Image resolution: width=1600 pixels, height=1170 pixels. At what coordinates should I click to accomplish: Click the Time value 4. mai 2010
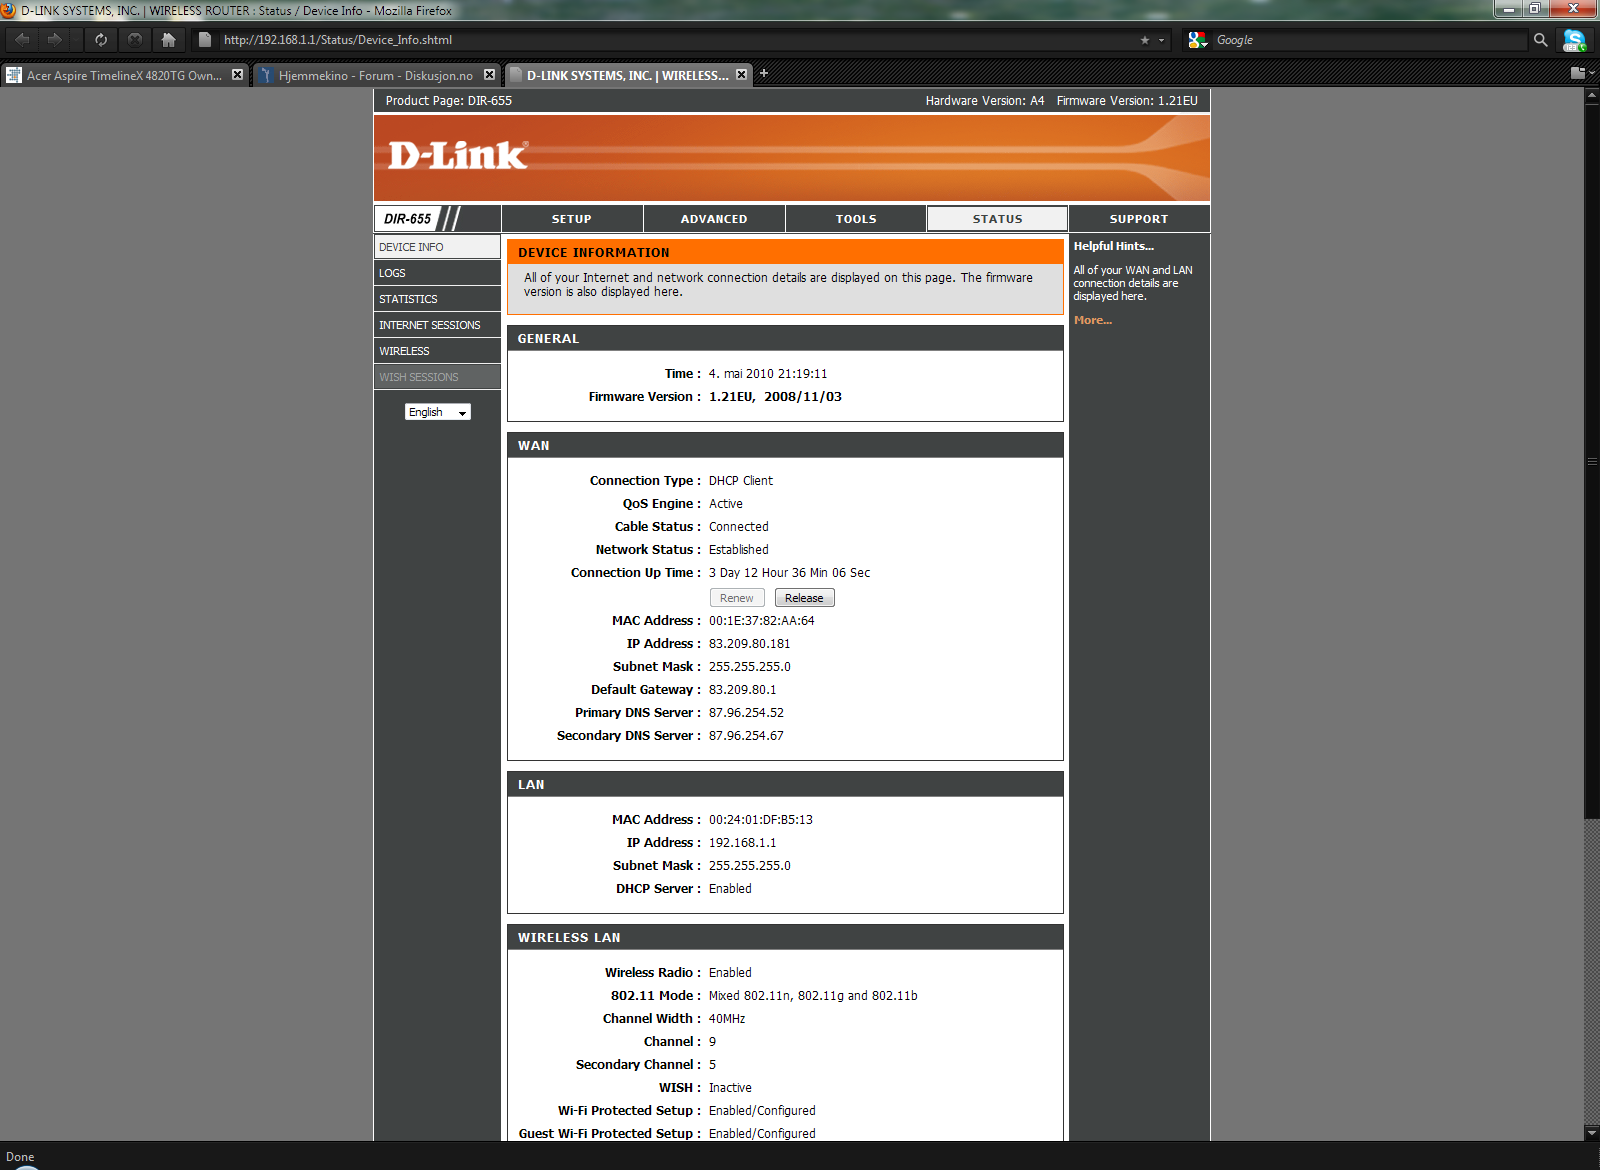[768, 374]
